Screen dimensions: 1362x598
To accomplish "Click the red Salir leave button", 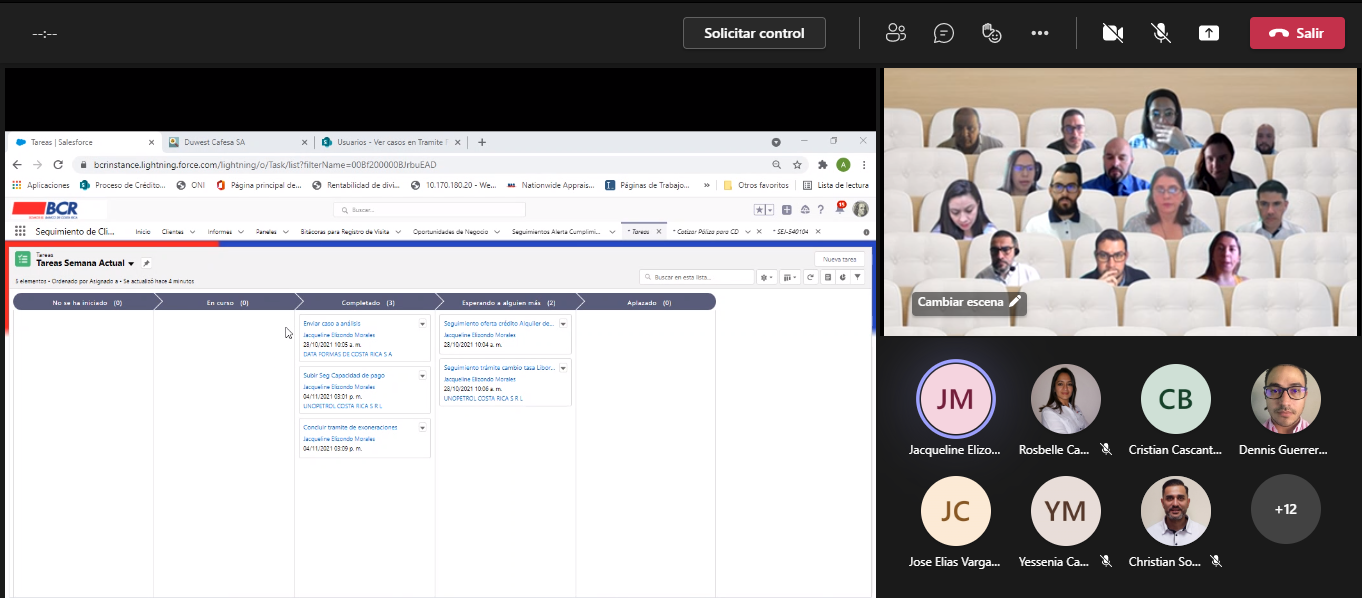I will tap(1297, 33).
